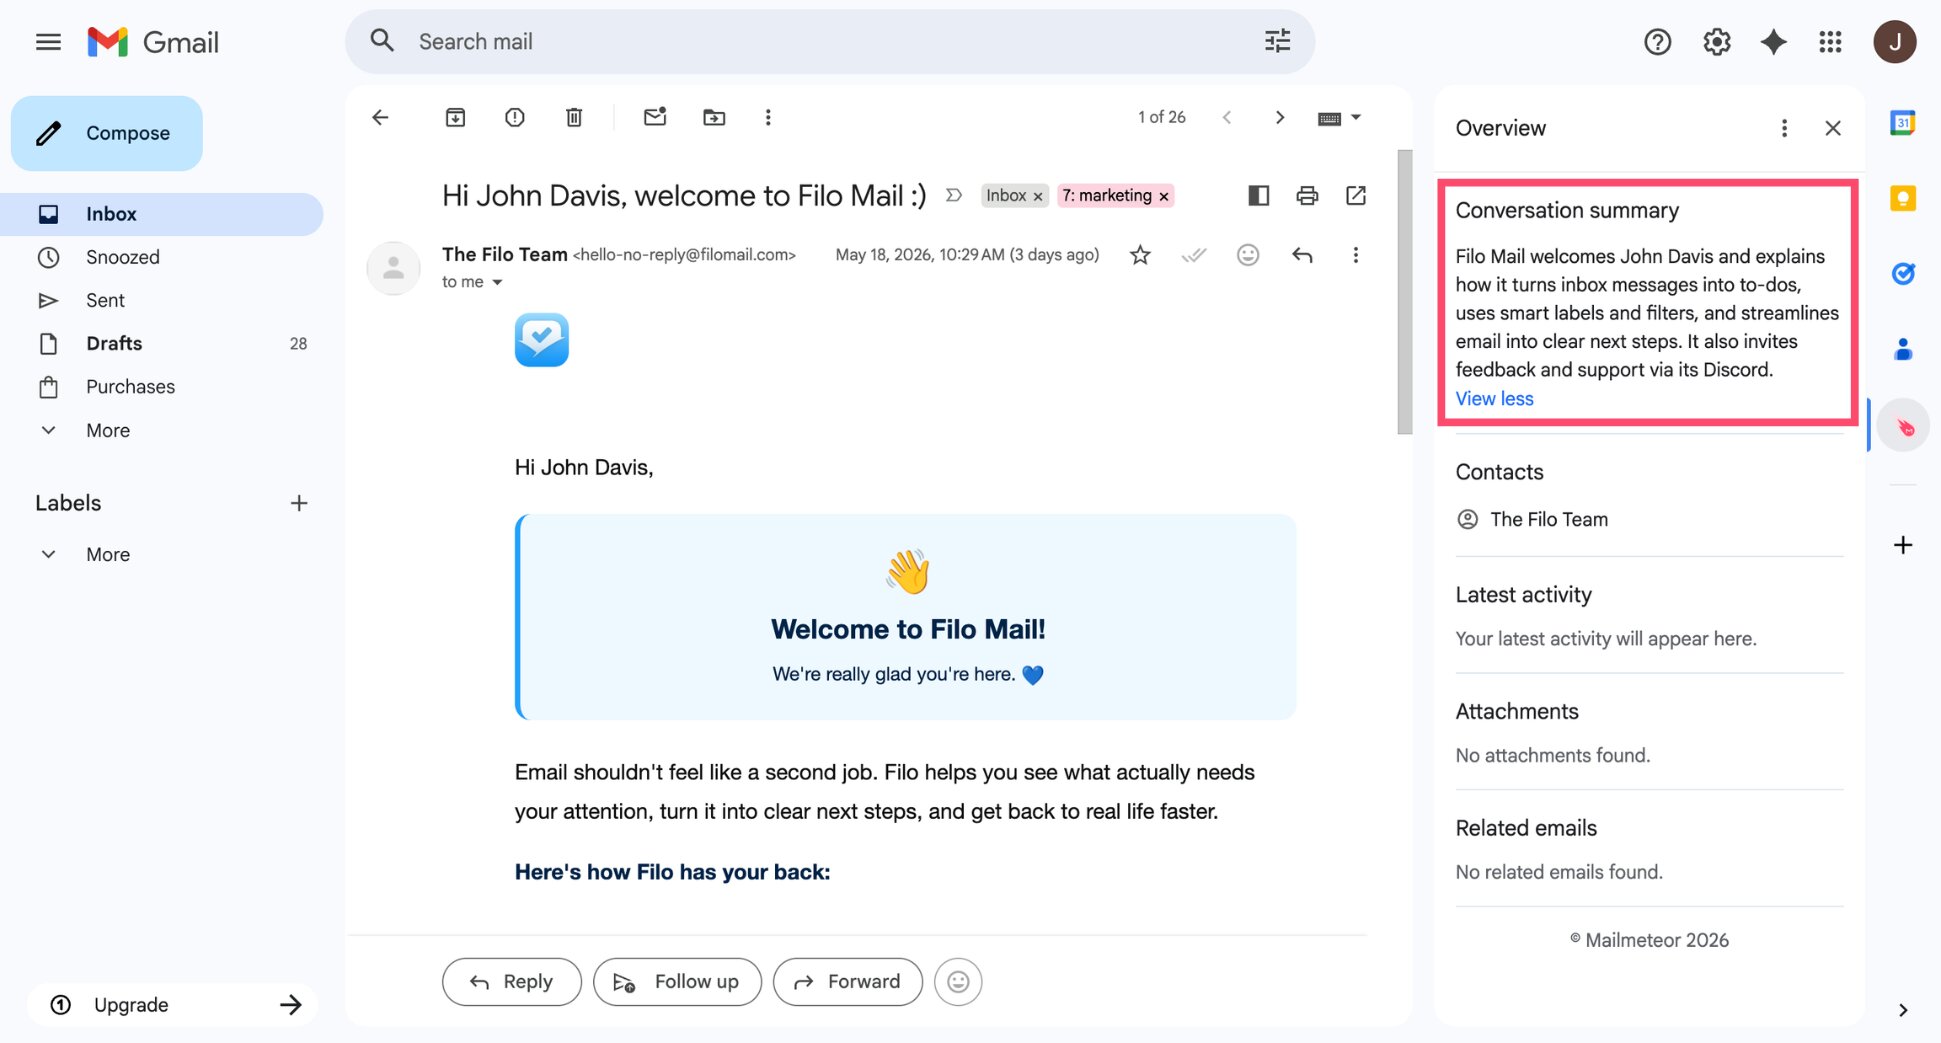Screen dimensions: 1941x1043
Task: Expand recipient details 'to me' arrow
Action: (497, 282)
